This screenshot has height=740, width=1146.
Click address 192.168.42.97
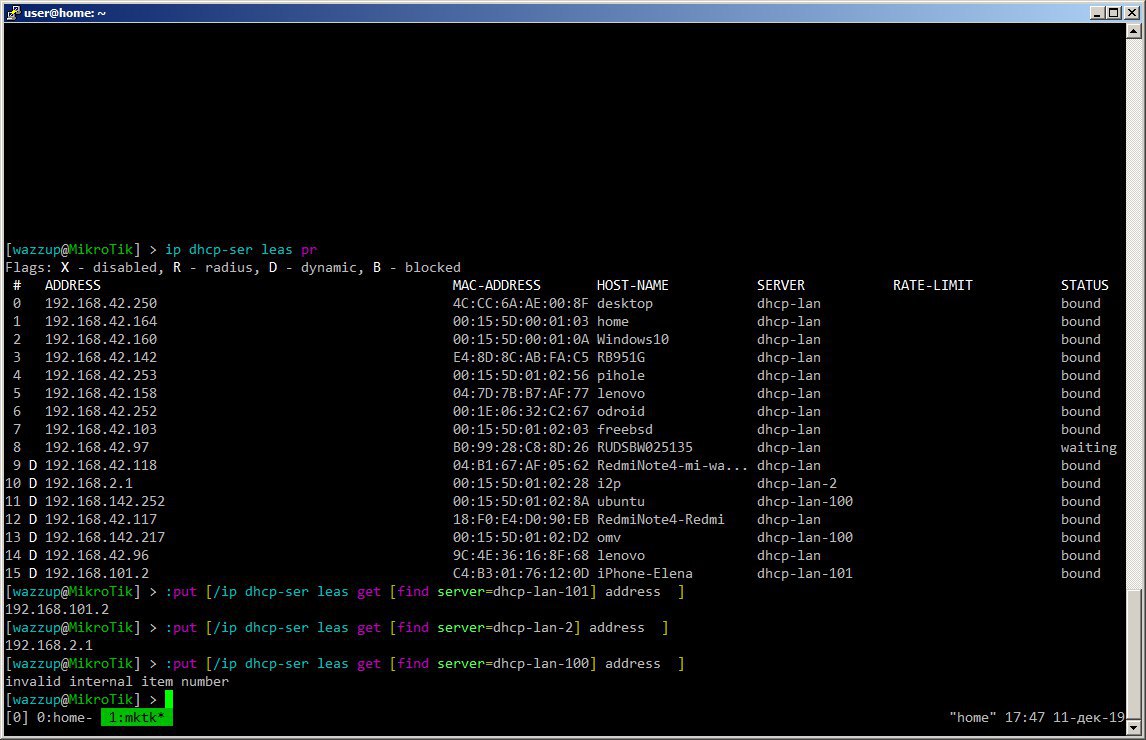click(96, 447)
